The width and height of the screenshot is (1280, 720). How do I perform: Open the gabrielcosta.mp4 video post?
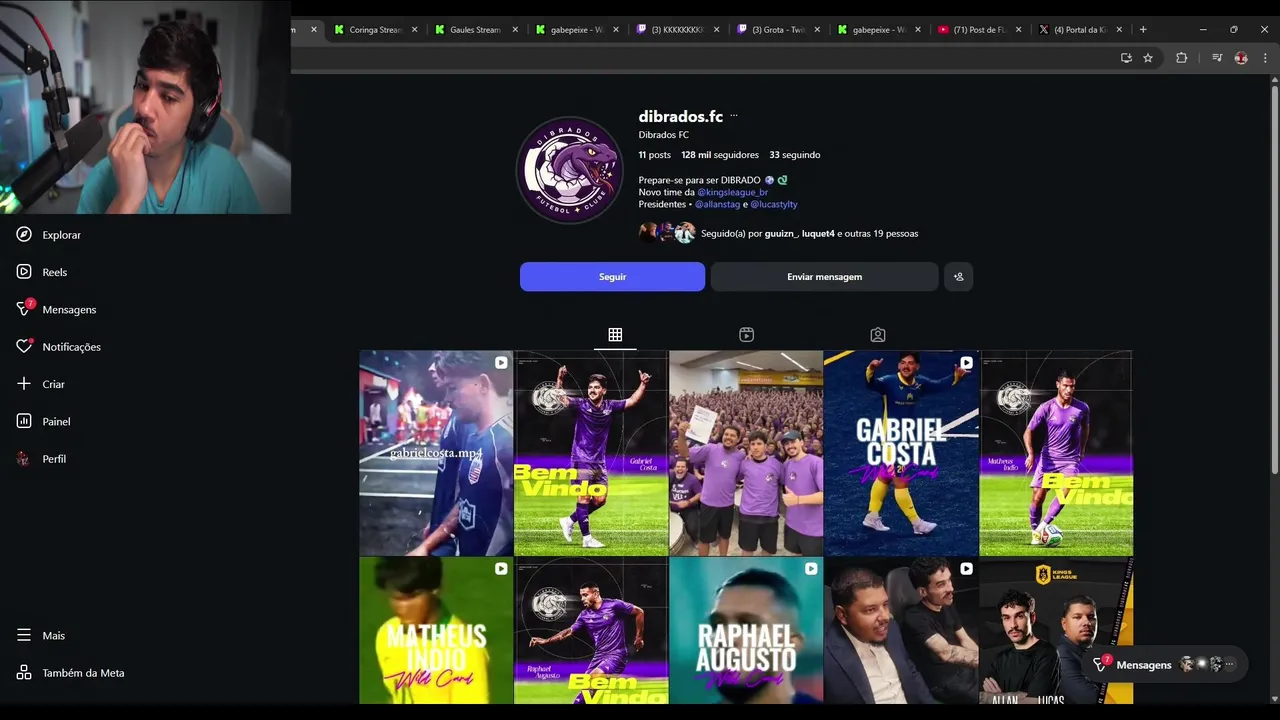[436, 453]
